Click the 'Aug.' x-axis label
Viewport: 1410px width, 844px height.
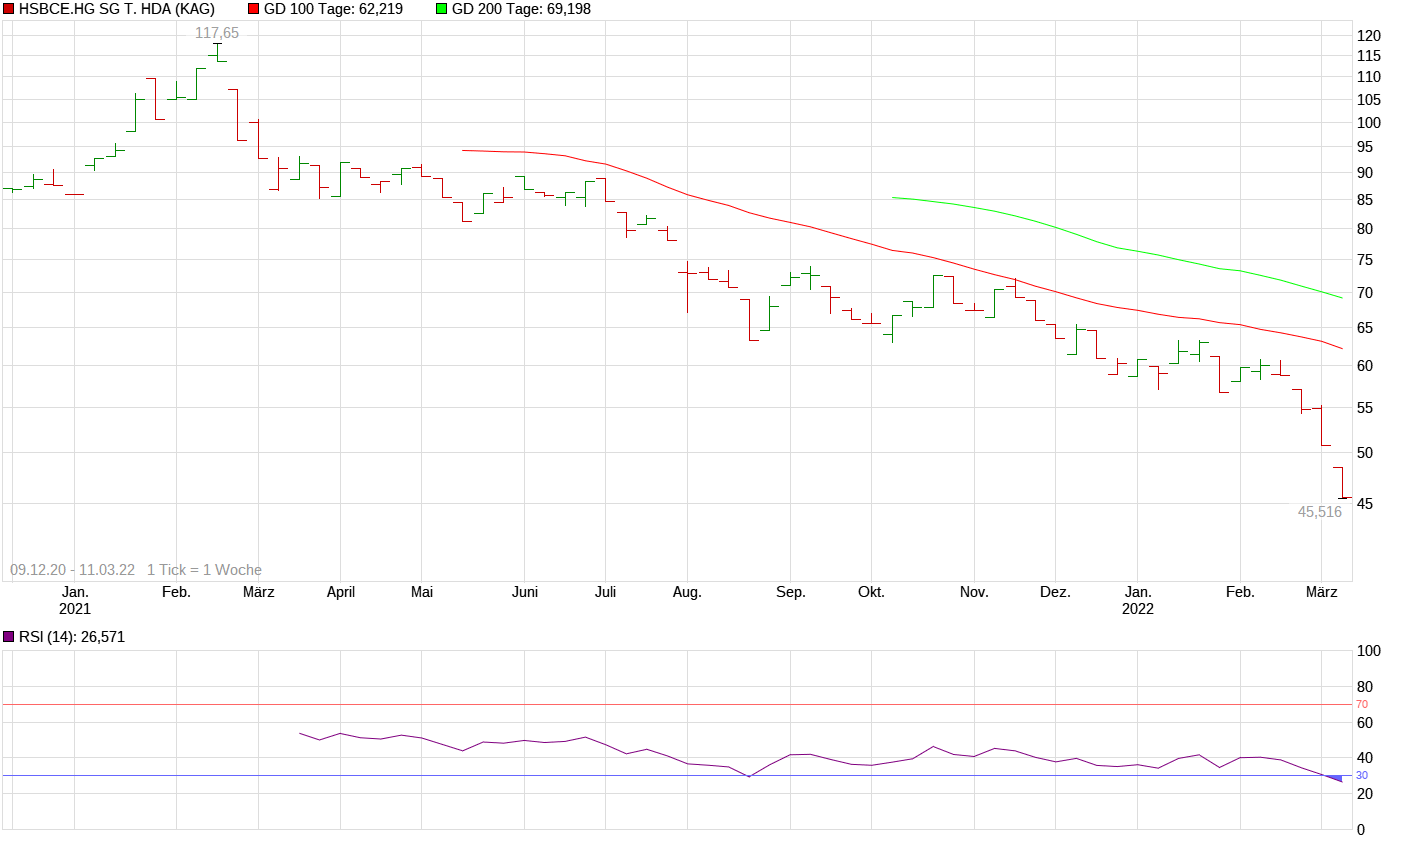coord(687,592)
